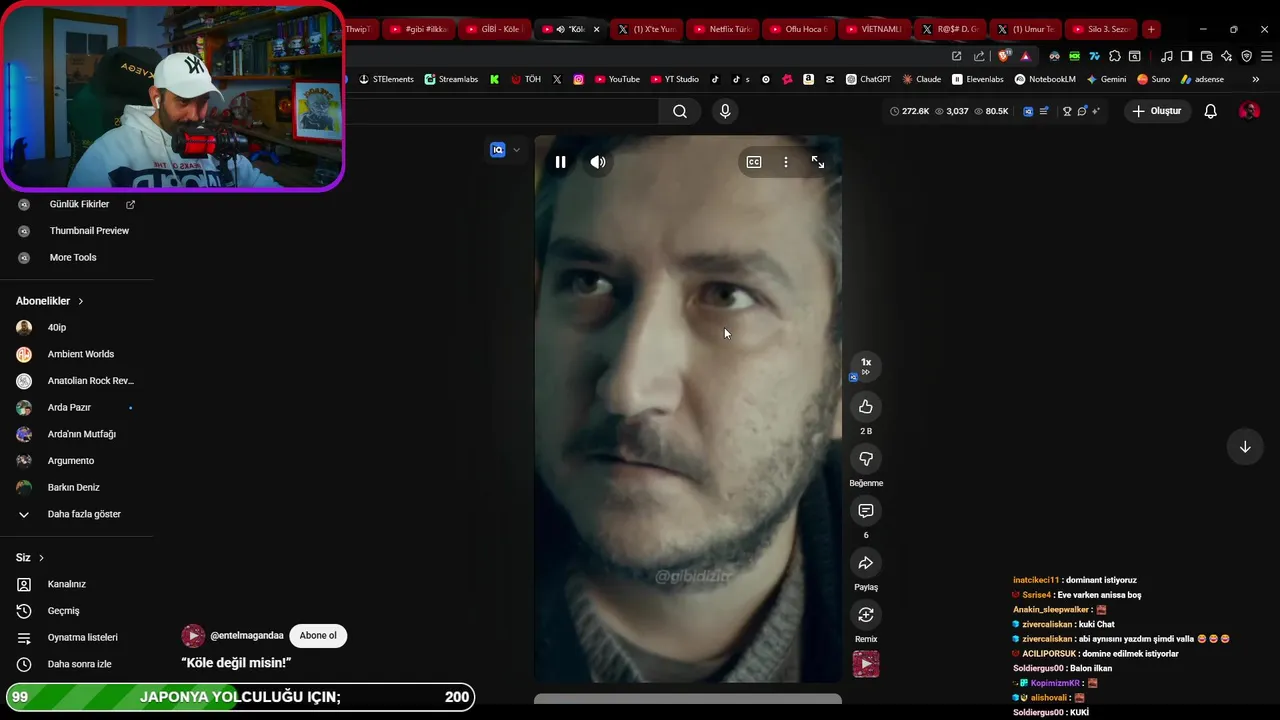Open the Instagram bookmark icon

coord(578,79)
